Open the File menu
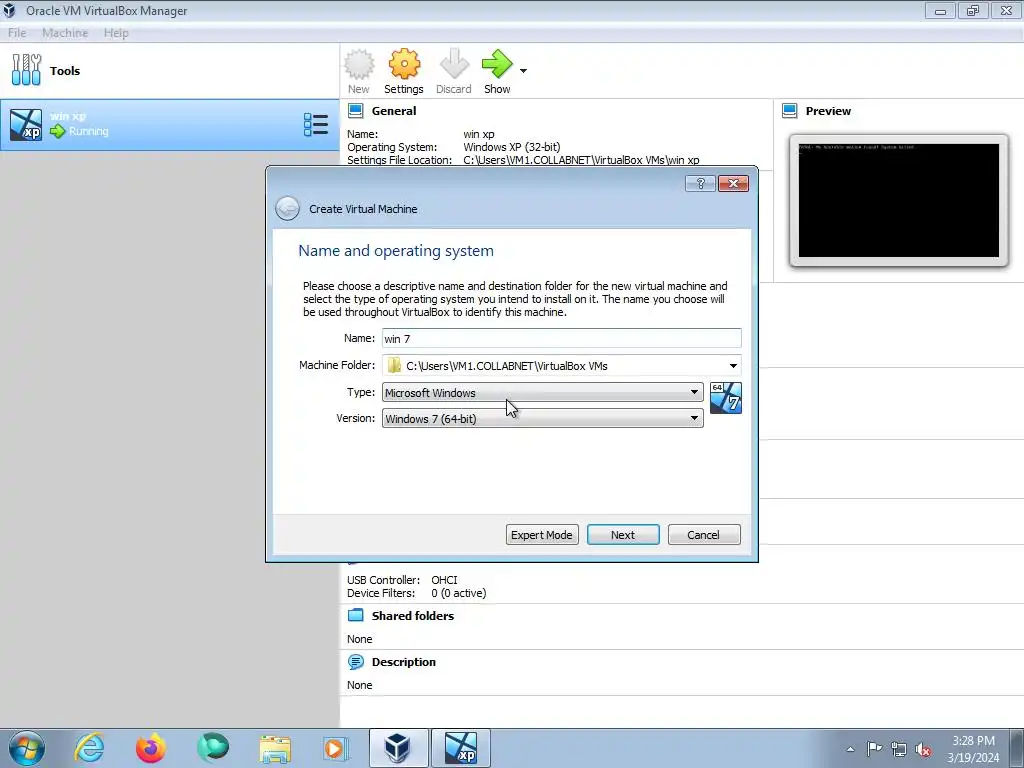Screen dimensions: 1024x768 click(x=17, y=33)
